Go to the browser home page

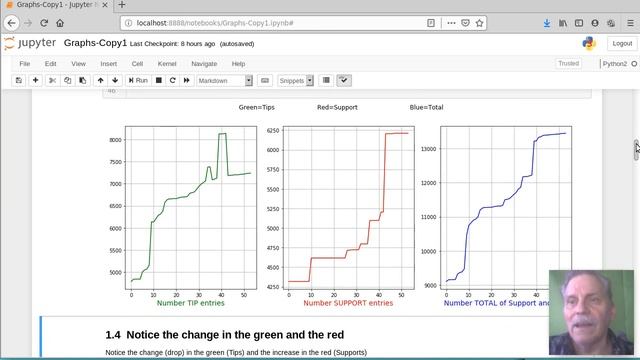(60, 23)
